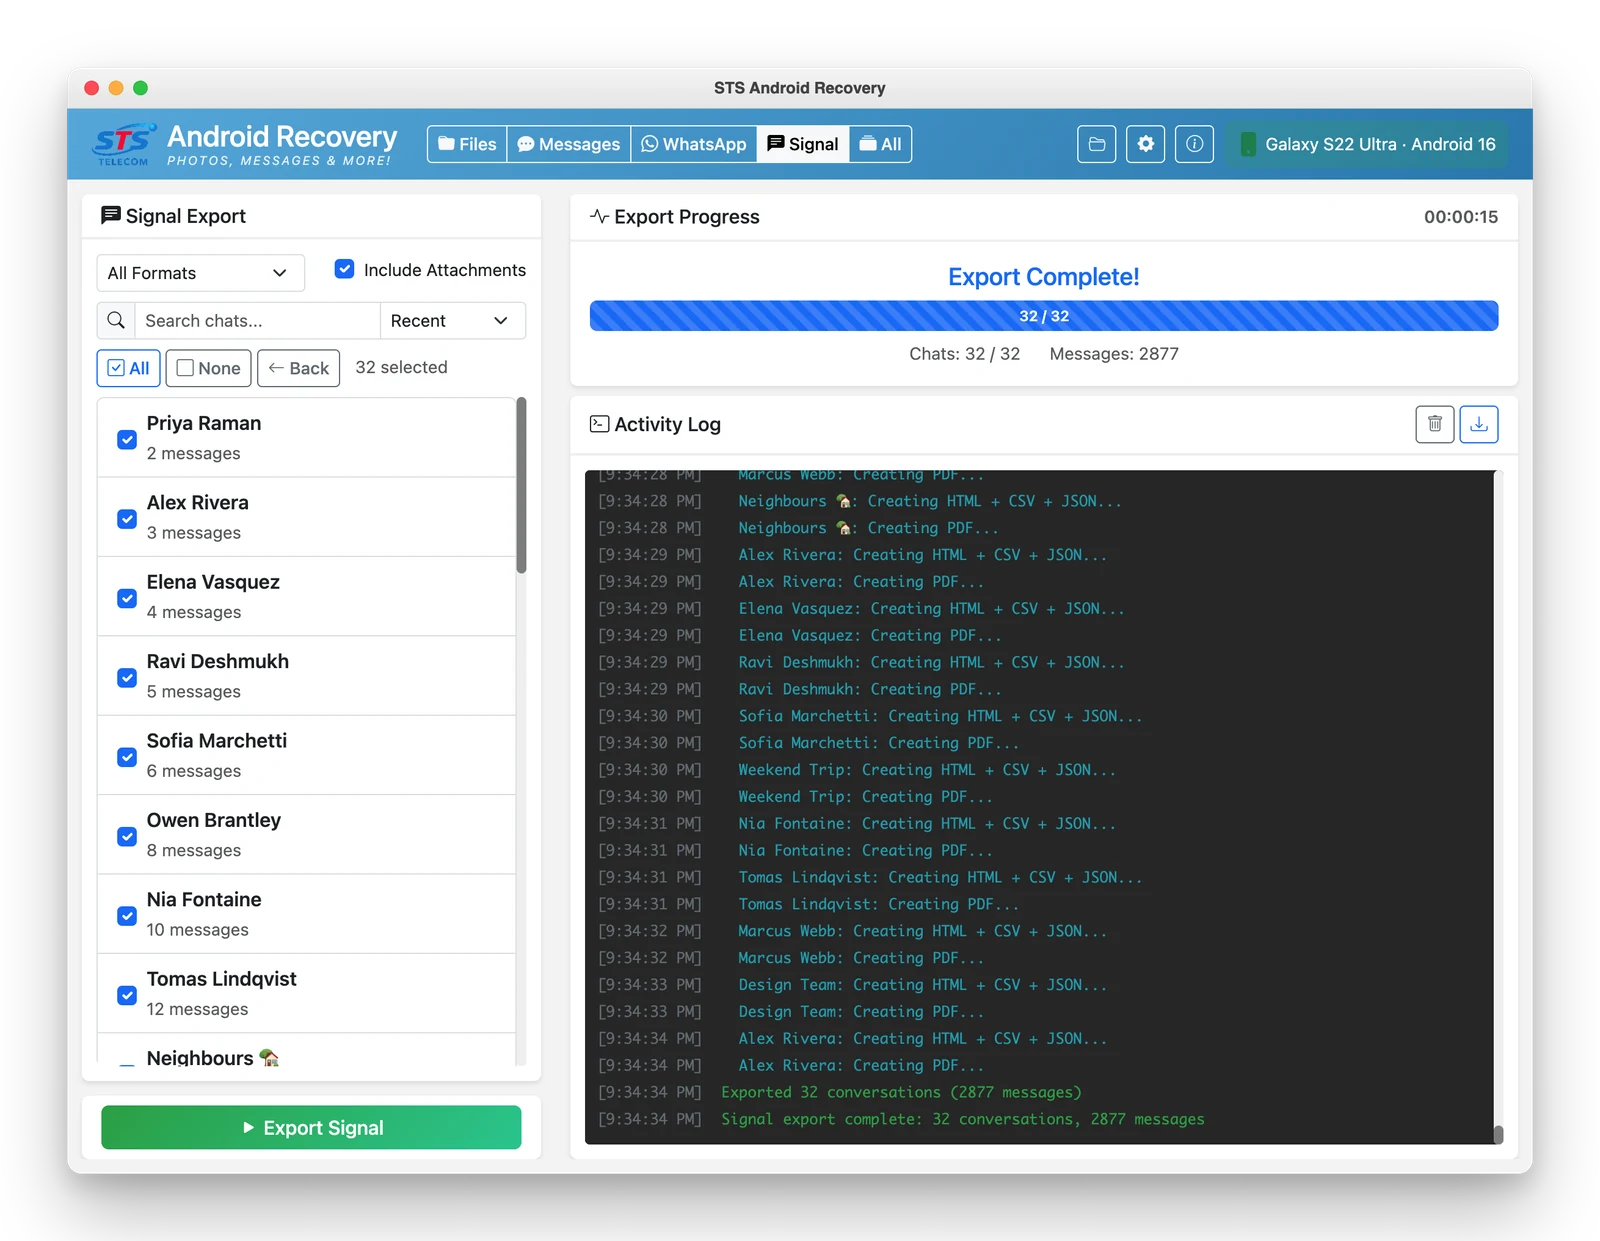Click the Search chats input field
The width and height of the screenshot is (1600, 1241).
(x=257, y=320)
